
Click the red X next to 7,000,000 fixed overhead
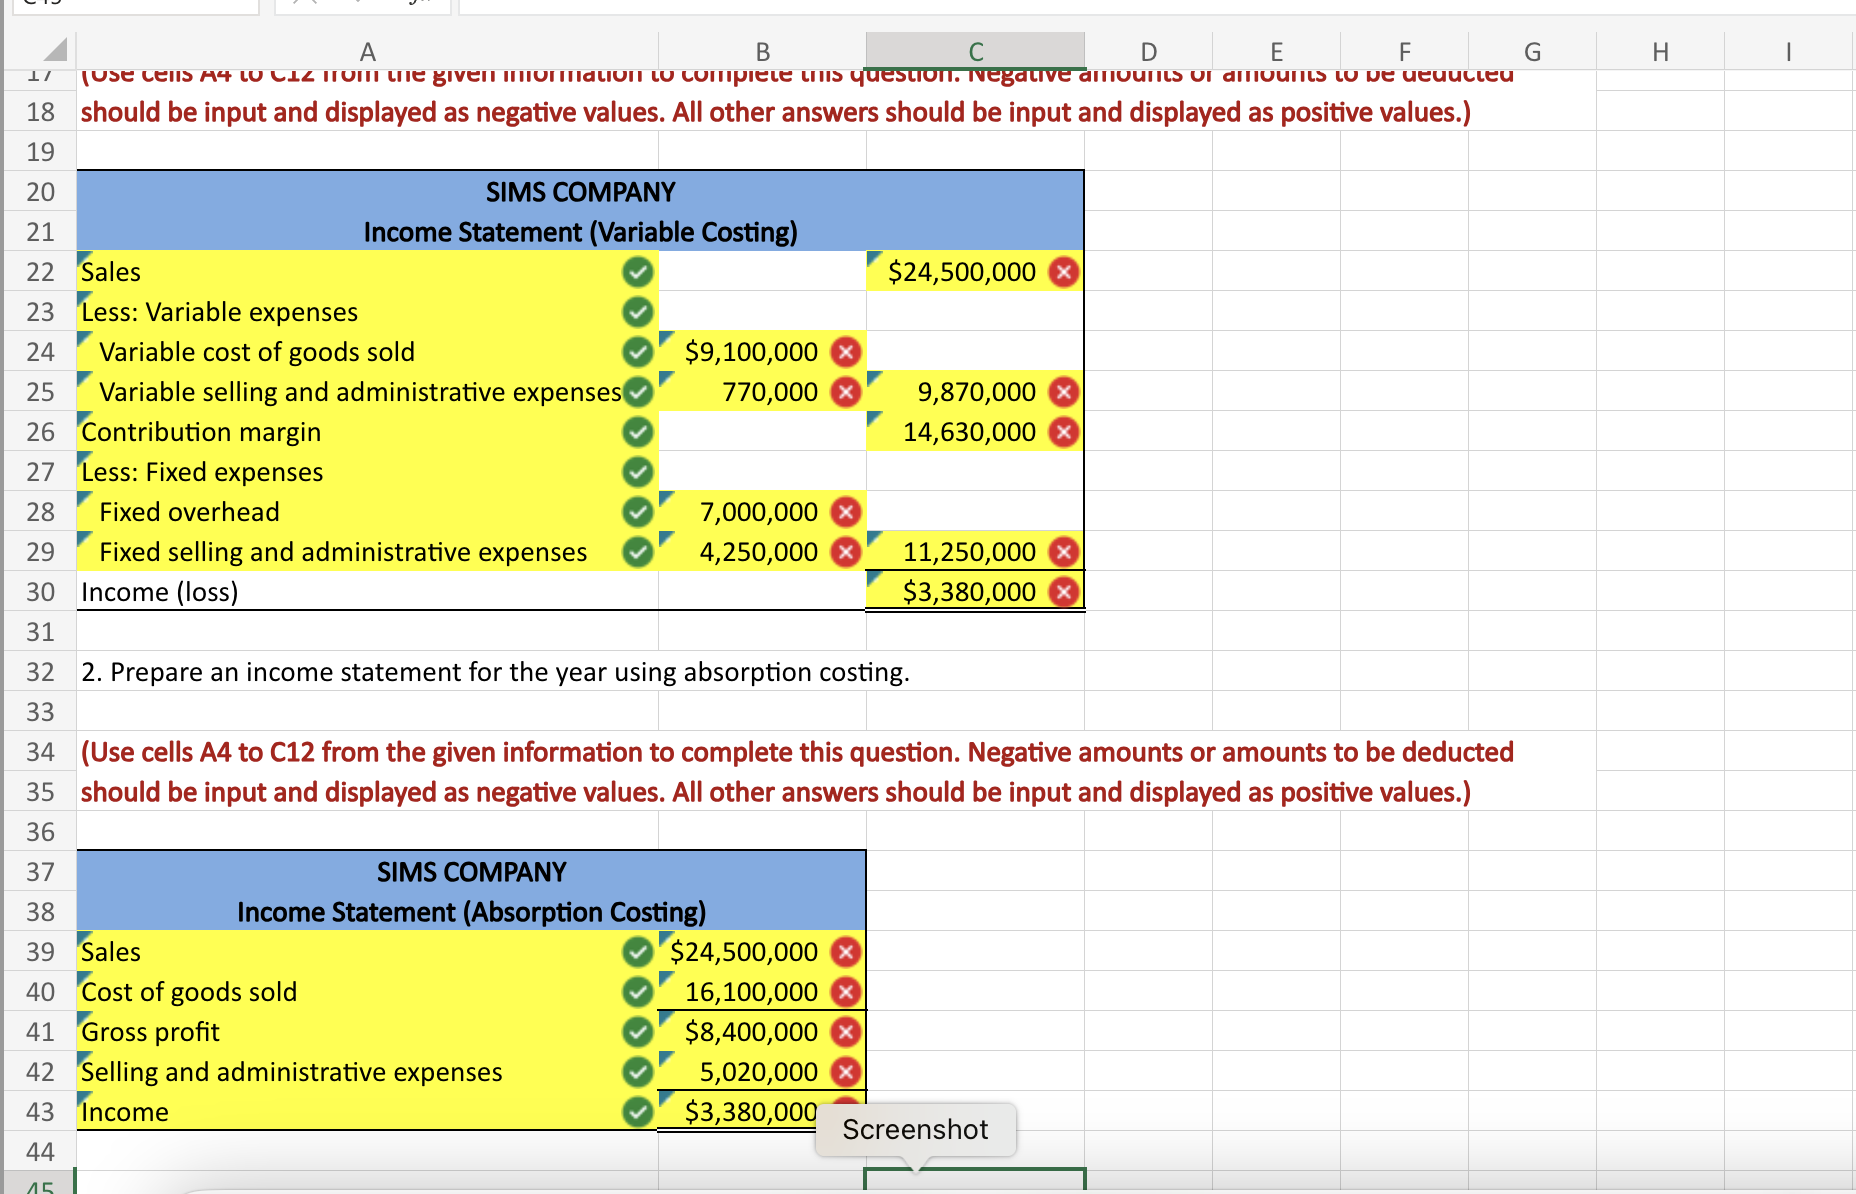(x=846, y=512)
